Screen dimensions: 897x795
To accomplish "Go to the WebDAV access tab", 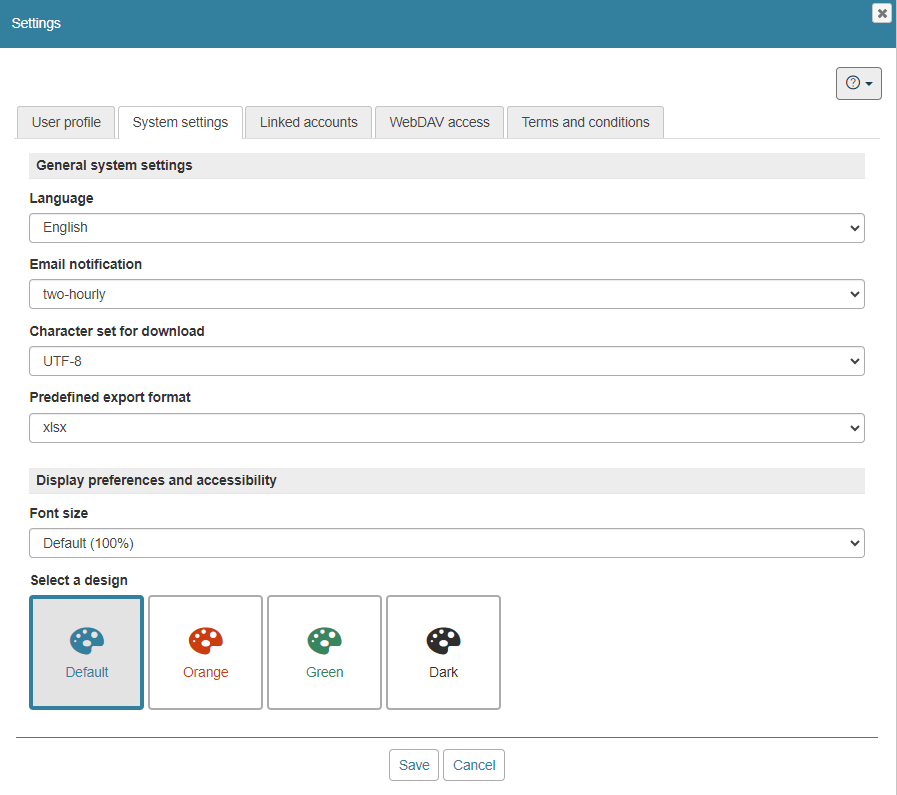I will click(439, 122).
